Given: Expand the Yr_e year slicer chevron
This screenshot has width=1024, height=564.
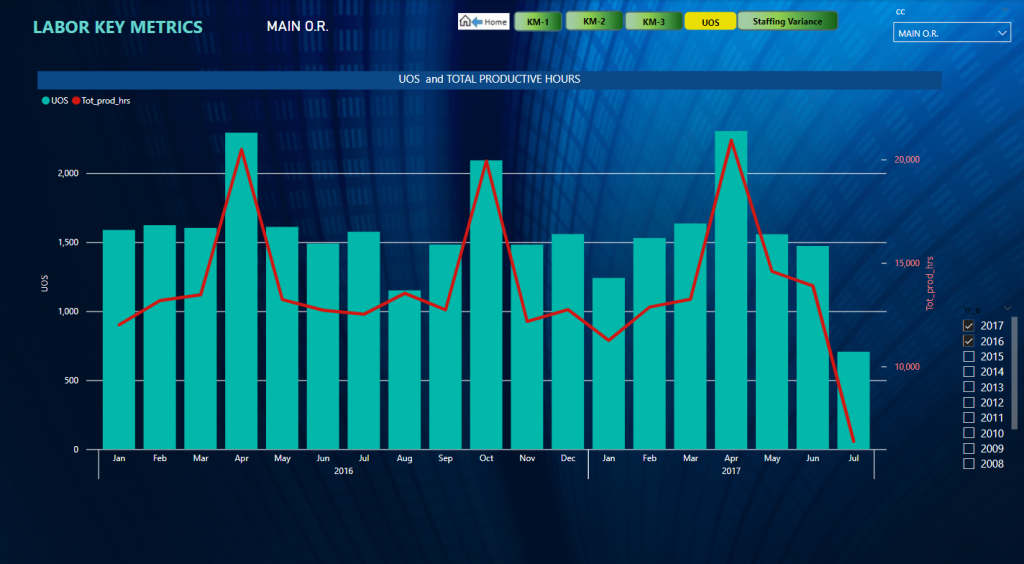Looking at the screenshot, I should [1008, 308].
